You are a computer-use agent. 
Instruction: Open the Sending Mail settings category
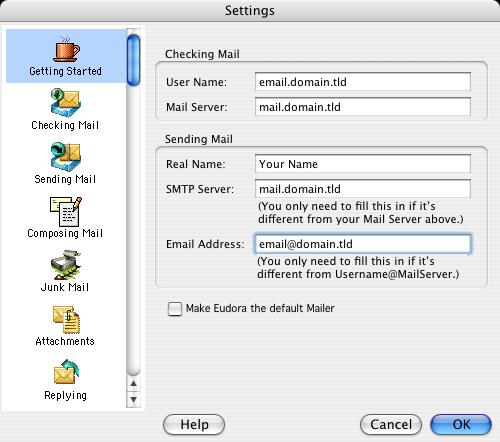click(x=65, y=163)
